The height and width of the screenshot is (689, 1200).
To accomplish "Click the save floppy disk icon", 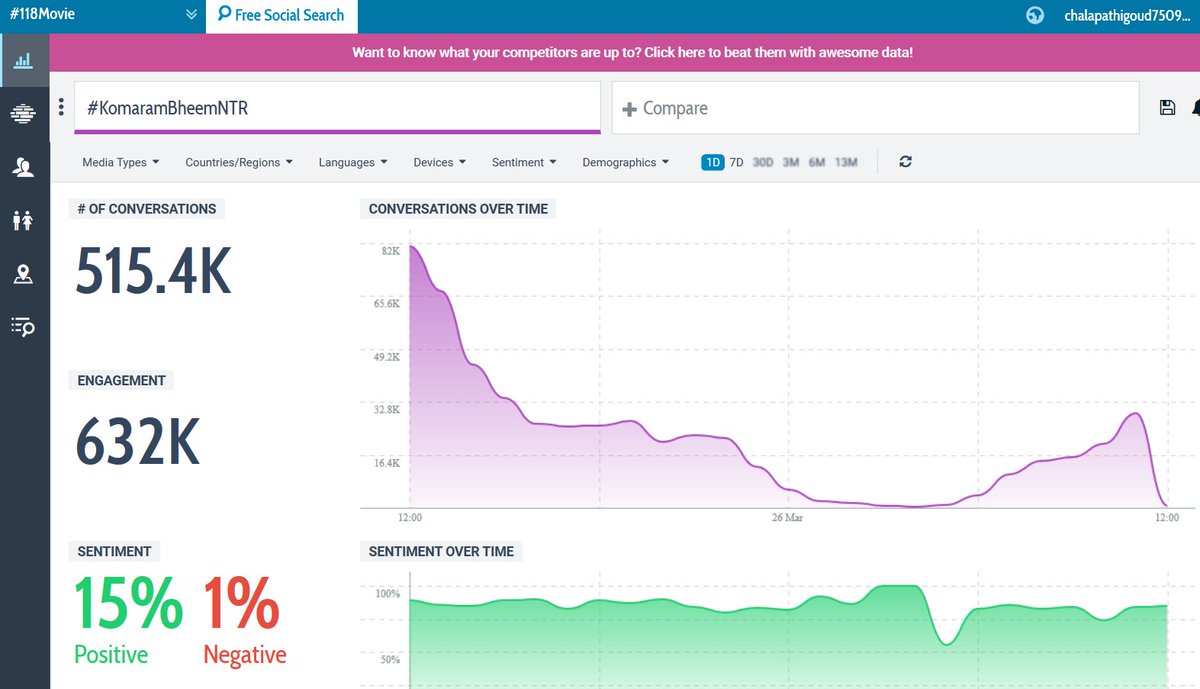I will (1167, 108).
